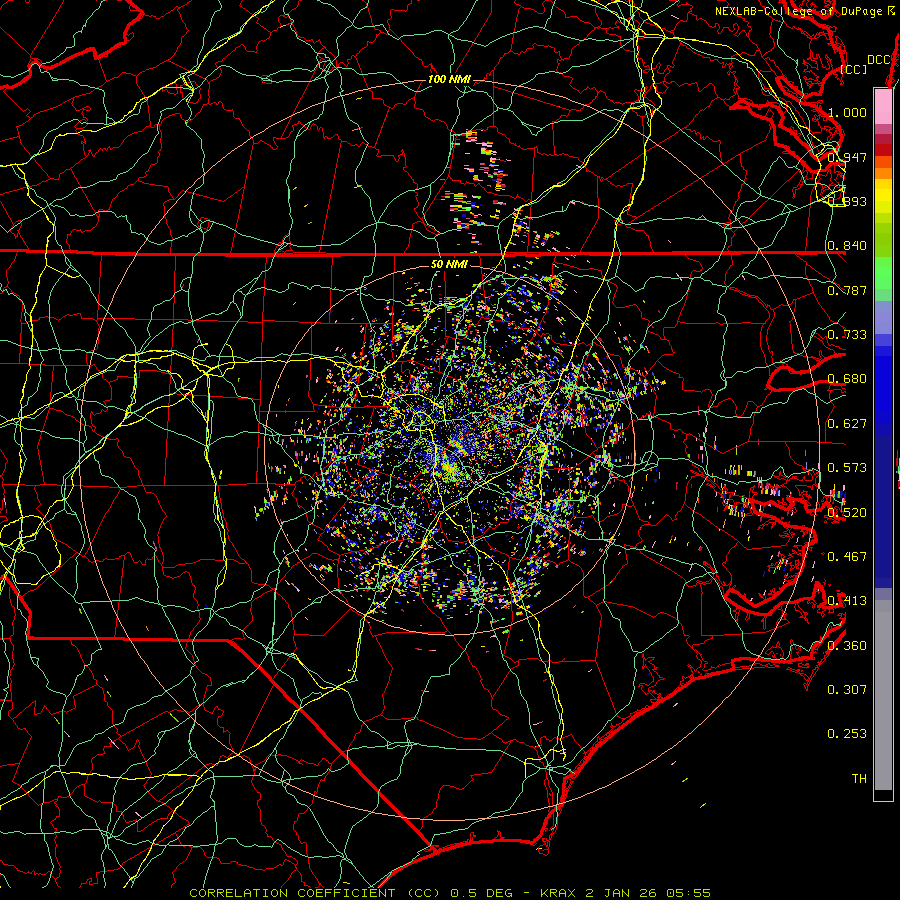Select the 0.360 scale value
The height and width of the screenshot is (900, 900).
(847, 645)
